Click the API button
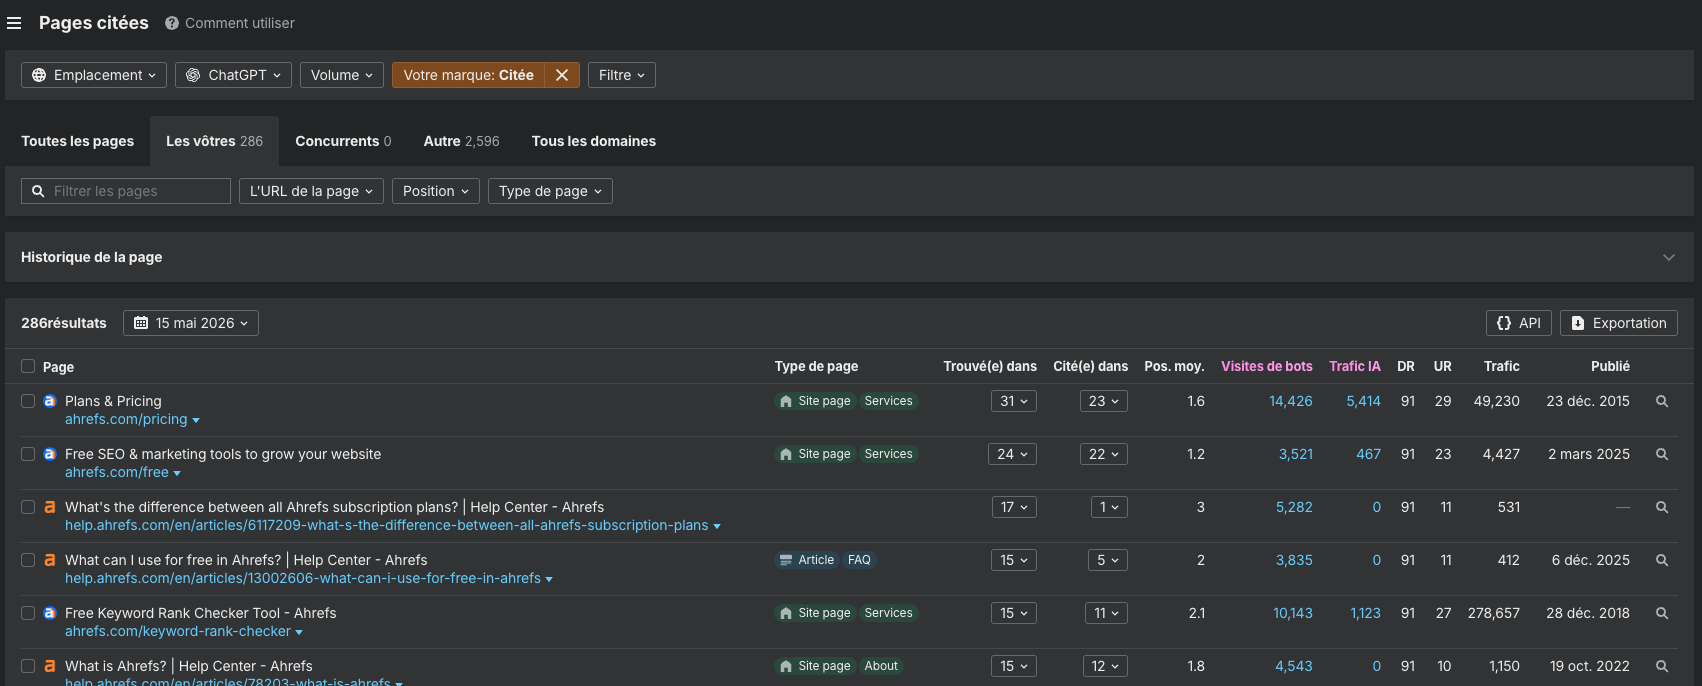The height and width of the screenshot is (686, 1702). (x=1518, y=323)
